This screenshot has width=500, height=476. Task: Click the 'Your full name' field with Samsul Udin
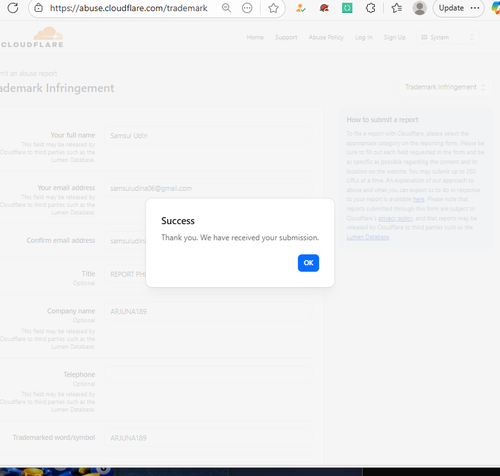click(208, 136)
